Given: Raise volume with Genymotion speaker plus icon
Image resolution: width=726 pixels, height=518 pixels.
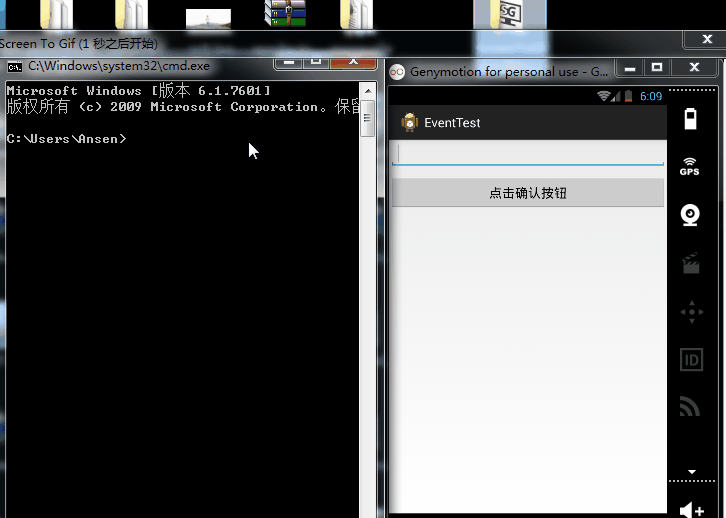Looking at the screenshot, I should coord(692,510).
